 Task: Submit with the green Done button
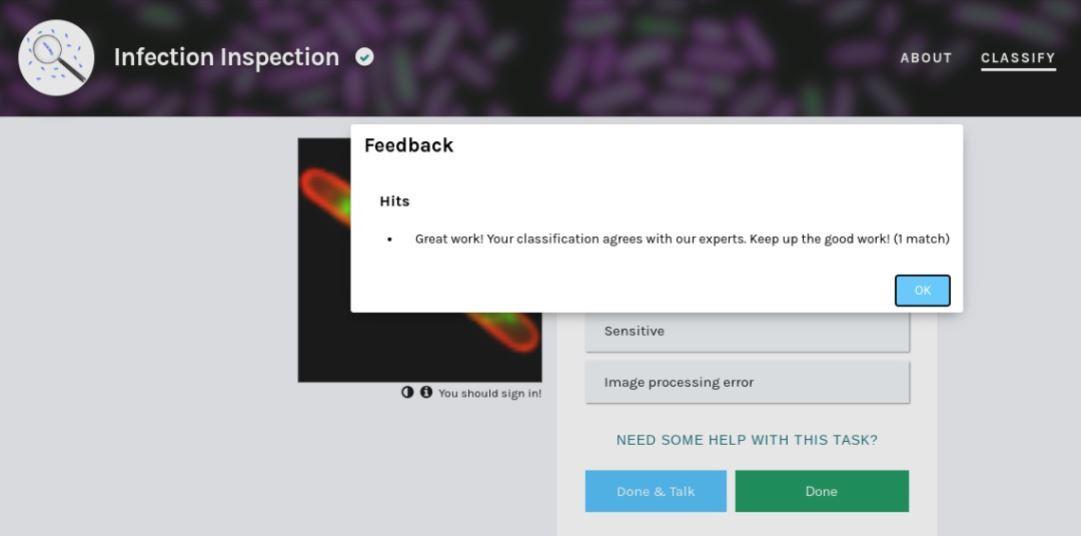point(821,491)
